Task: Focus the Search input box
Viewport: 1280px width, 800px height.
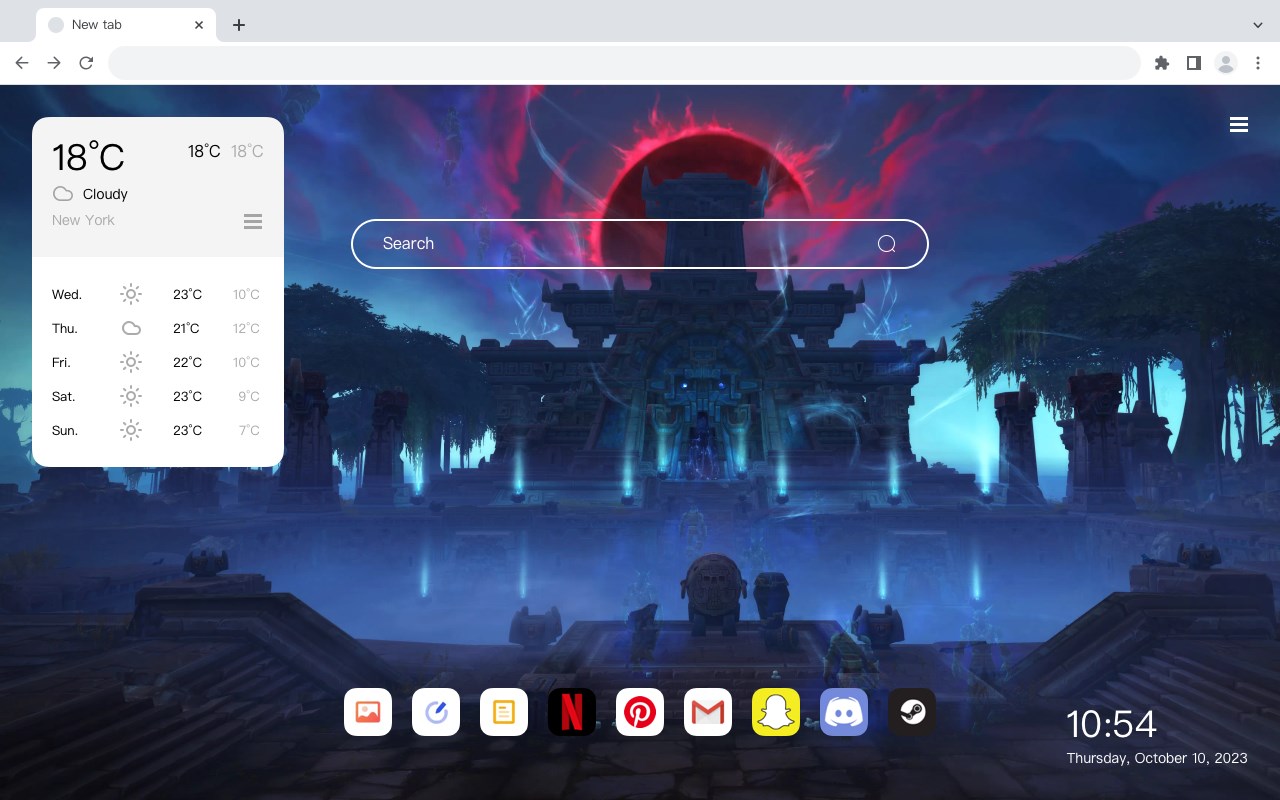Action: 640,244
